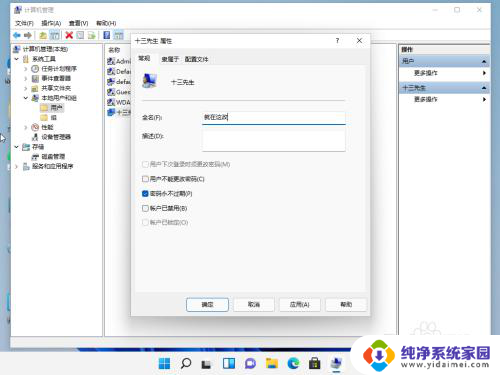Select the 用户 folder in the tree
The image size is (500, 375).
pos(56,108)
